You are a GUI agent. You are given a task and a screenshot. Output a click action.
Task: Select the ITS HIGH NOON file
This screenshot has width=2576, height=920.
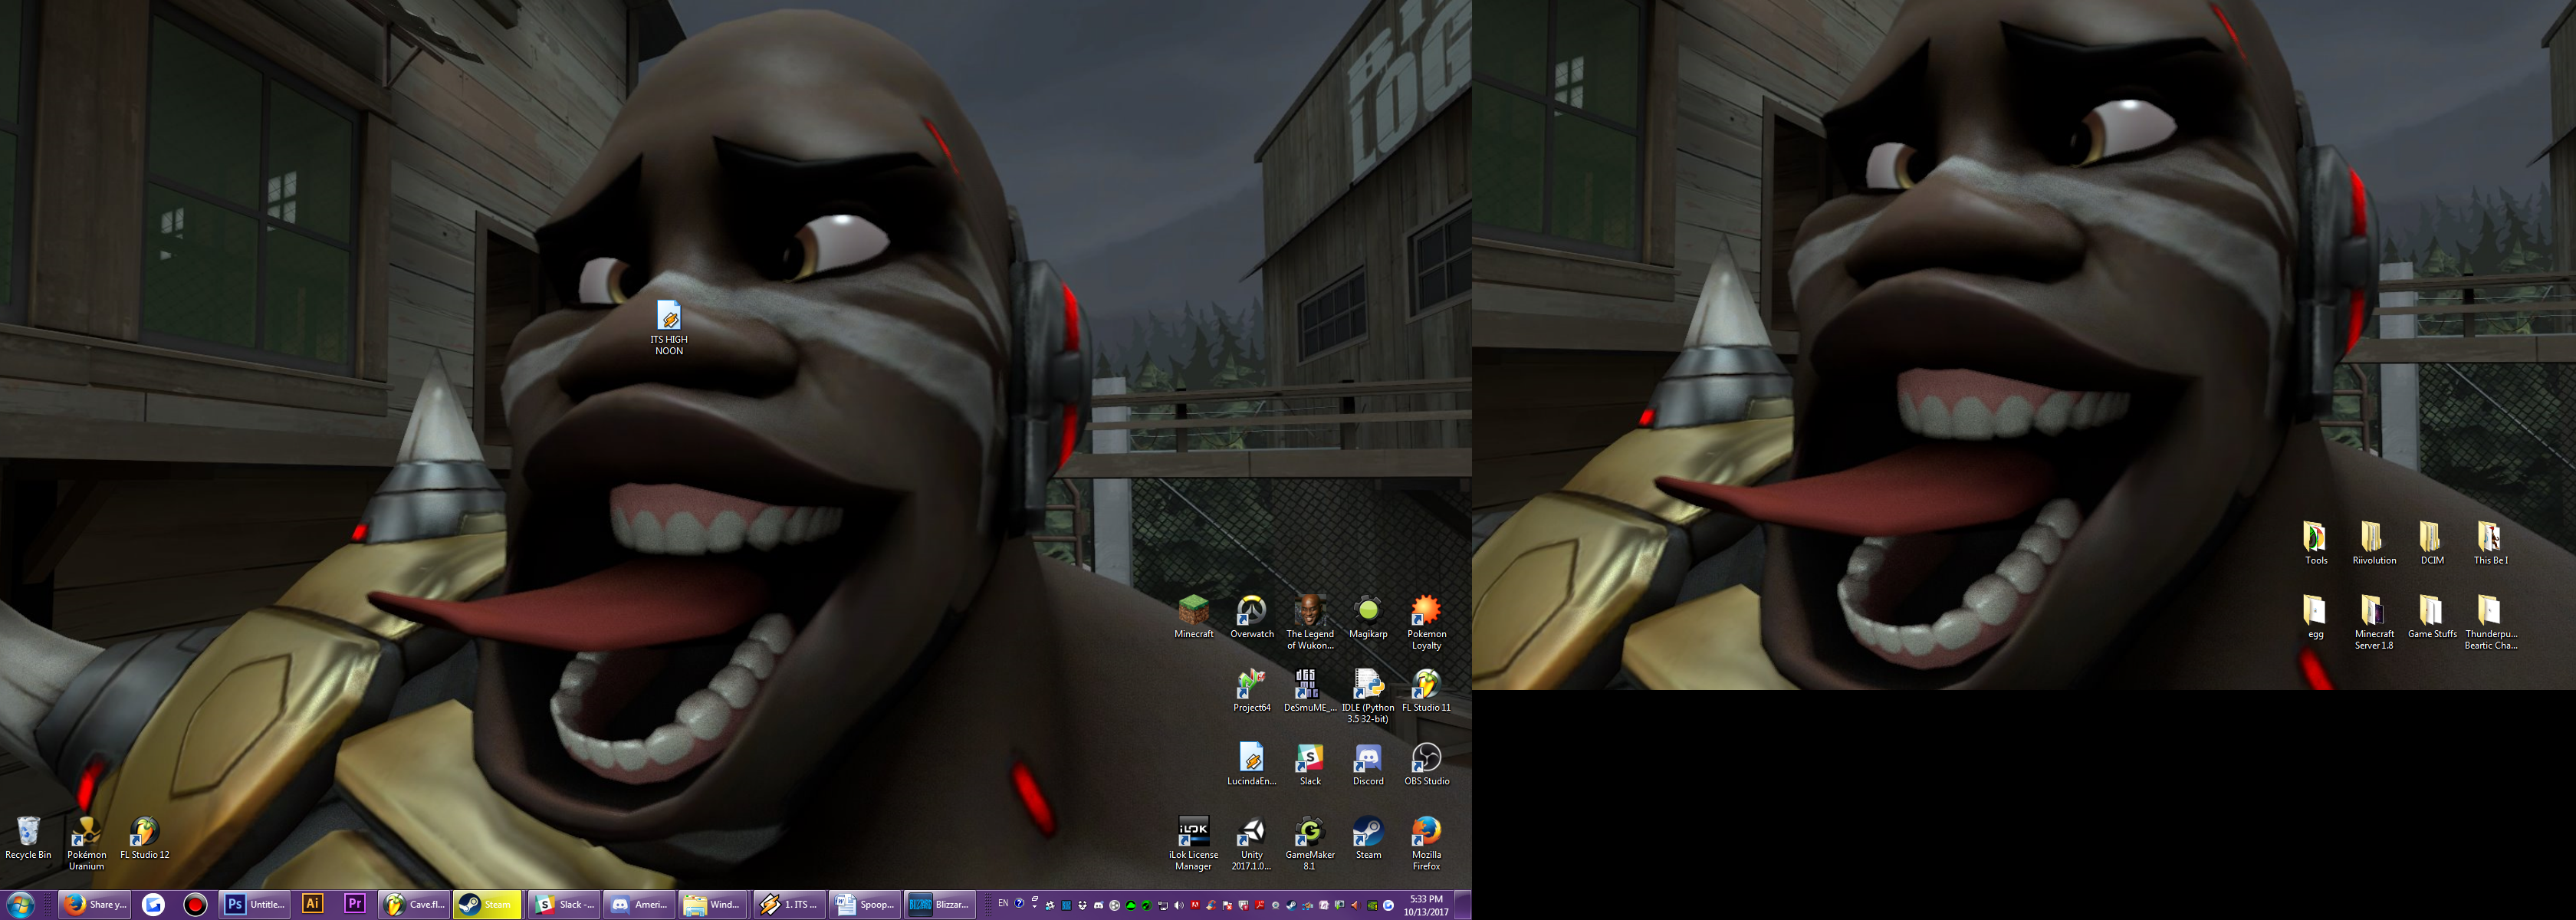click(x=669, y=317)
